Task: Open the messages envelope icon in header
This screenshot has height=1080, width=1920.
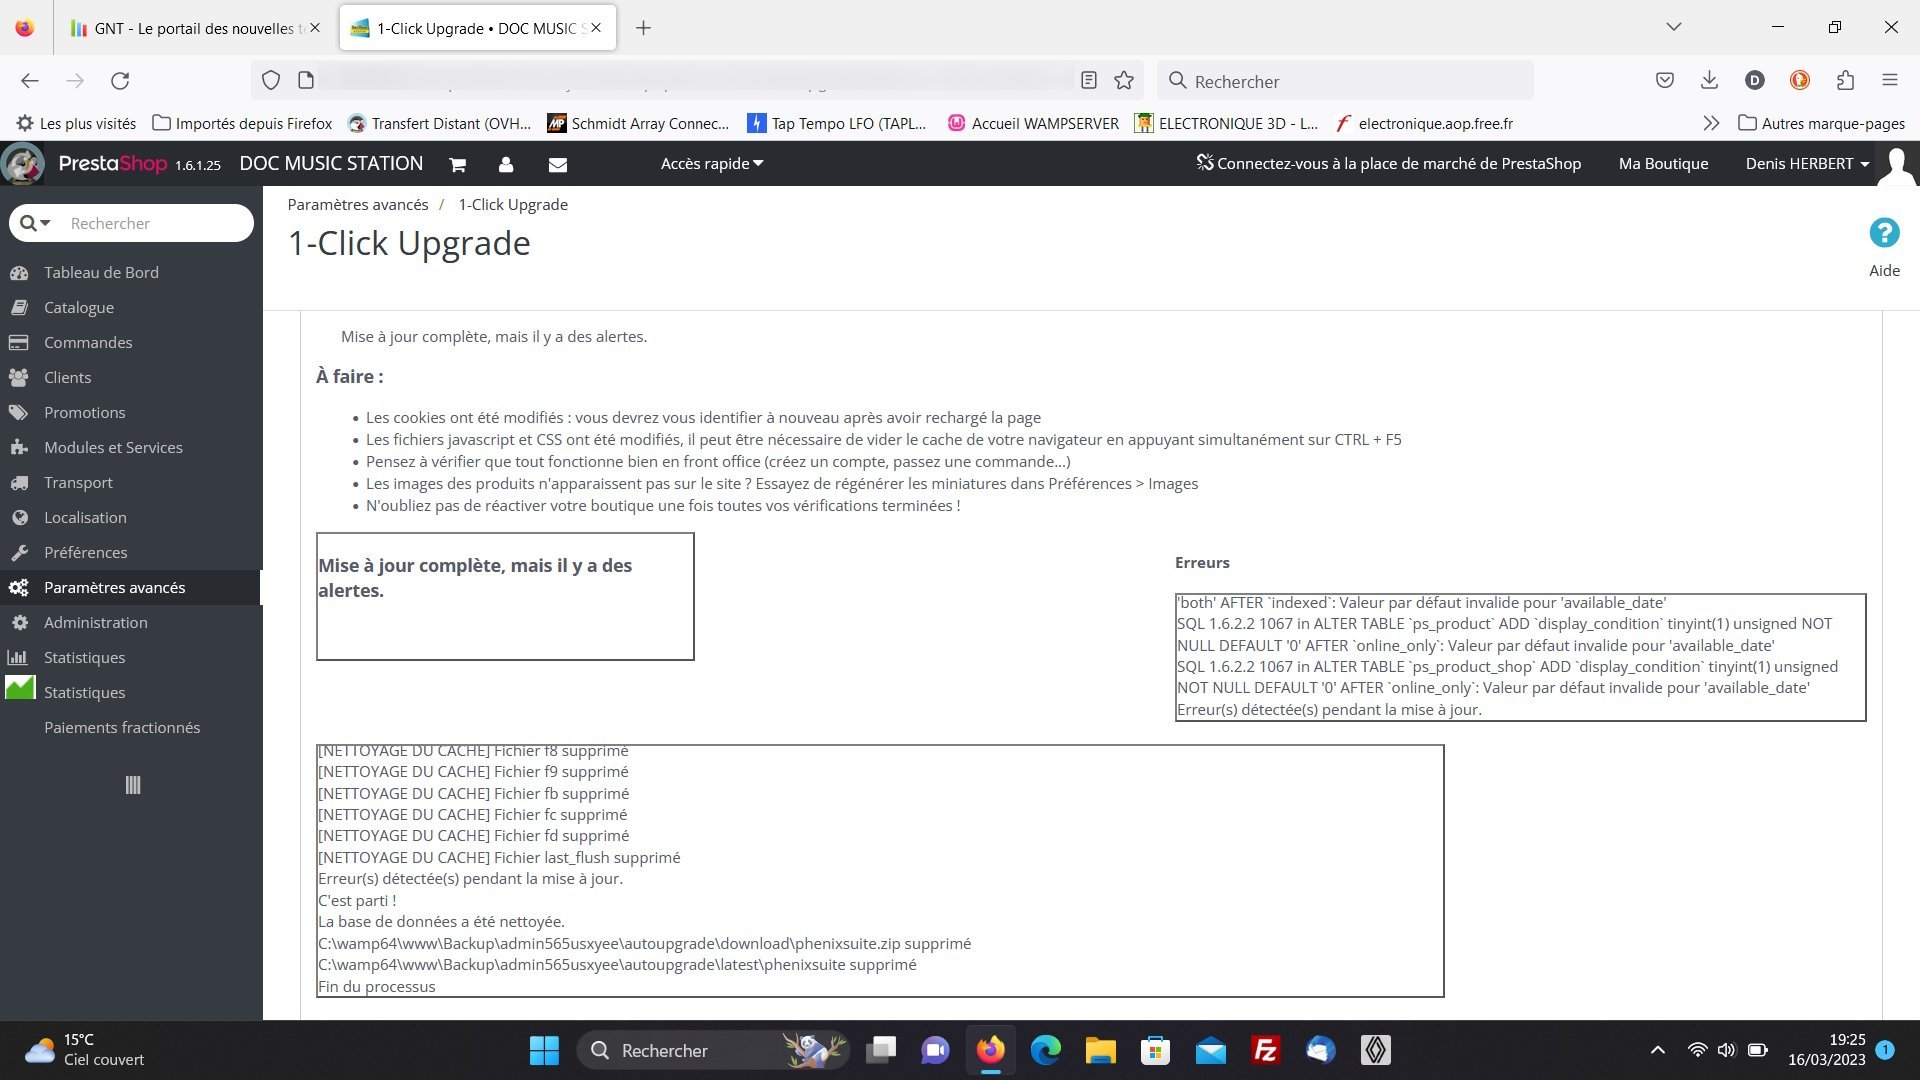Action: [x=558, y=164]
